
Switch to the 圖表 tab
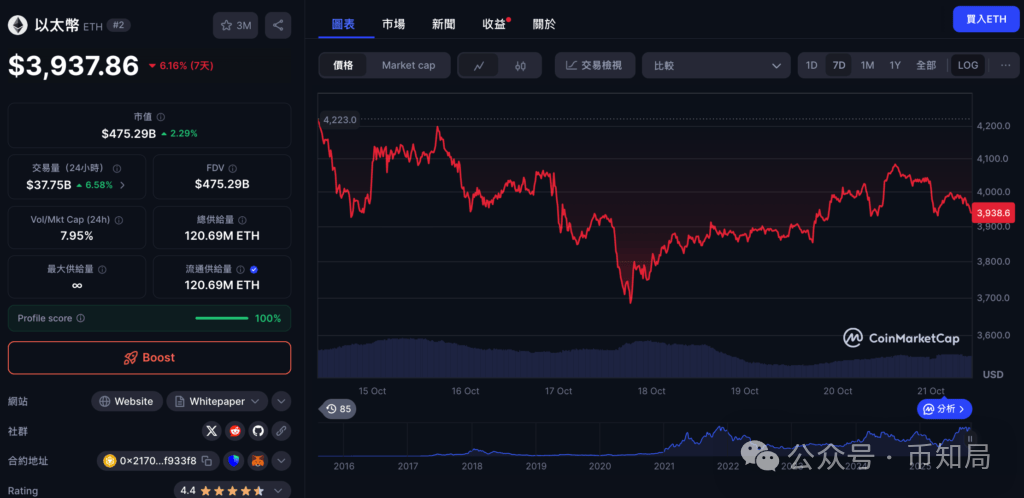point(344,24)
